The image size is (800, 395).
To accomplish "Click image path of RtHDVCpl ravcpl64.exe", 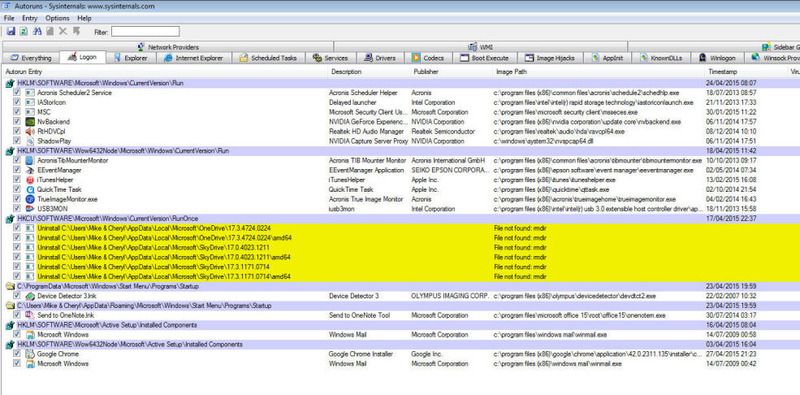I will [559, 132].
